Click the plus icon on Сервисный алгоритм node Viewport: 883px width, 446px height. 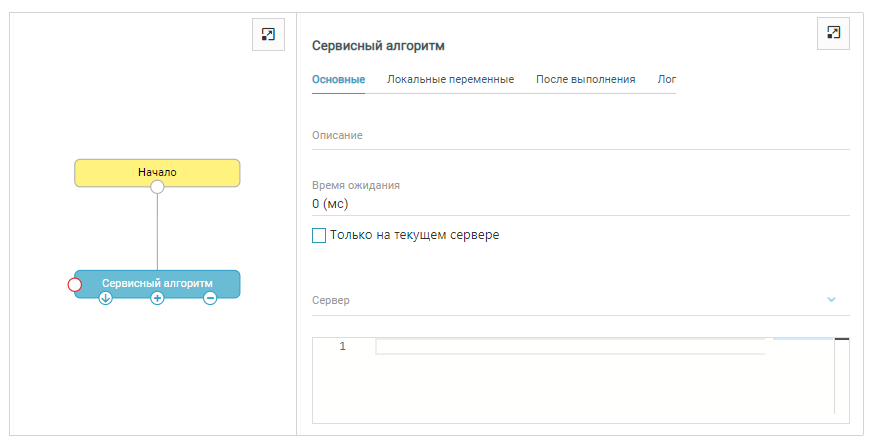click(x=157, y=298)
